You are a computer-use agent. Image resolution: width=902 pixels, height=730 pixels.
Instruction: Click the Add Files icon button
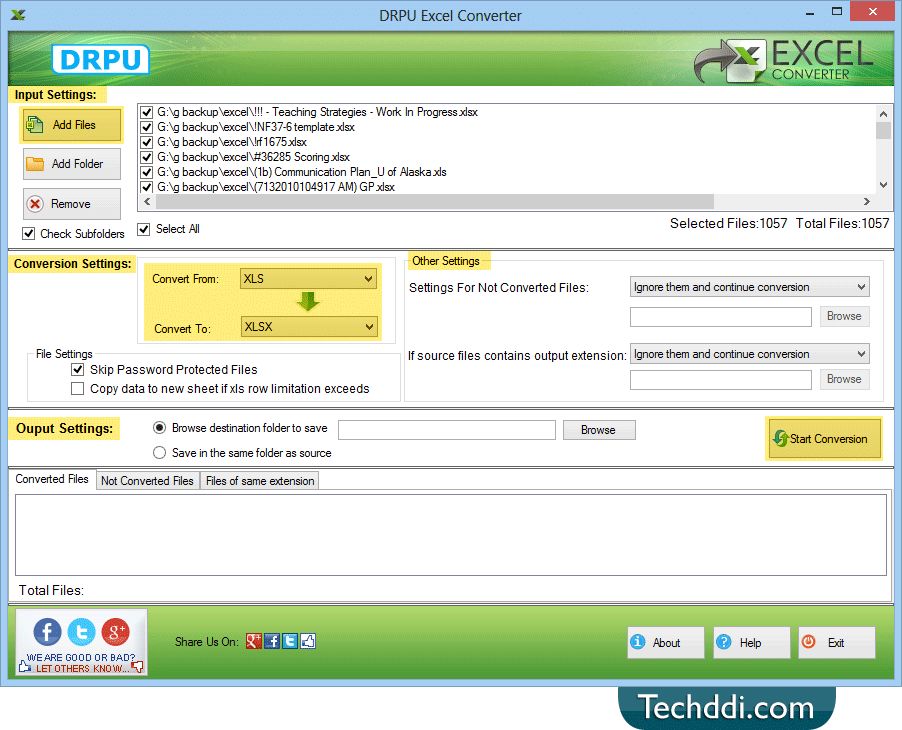point(35,125)
